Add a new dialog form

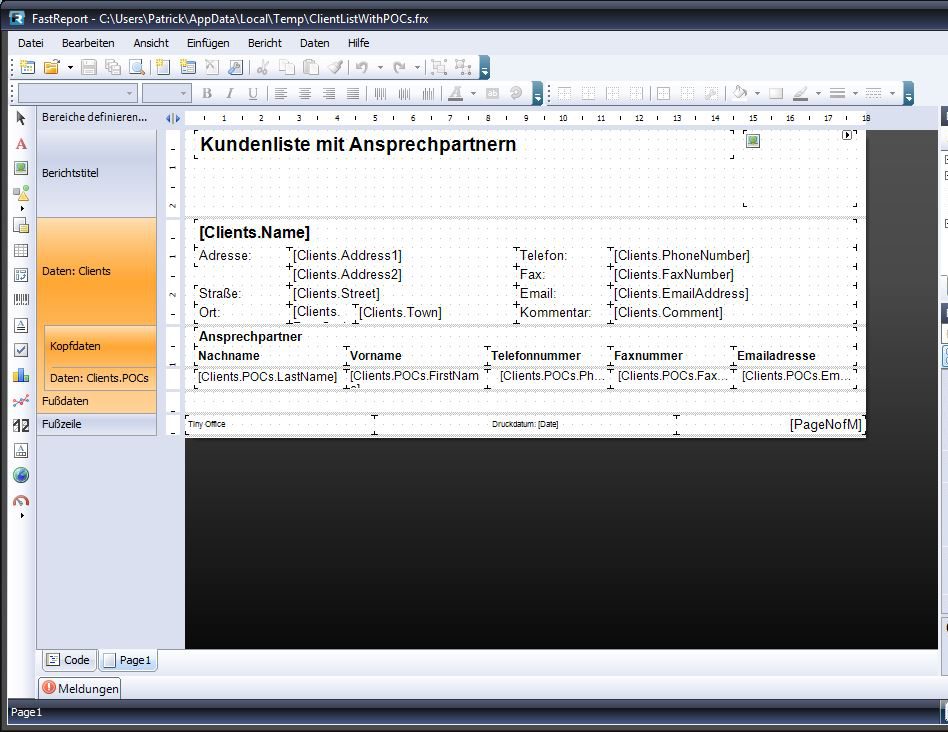click(x=187, y=67)
